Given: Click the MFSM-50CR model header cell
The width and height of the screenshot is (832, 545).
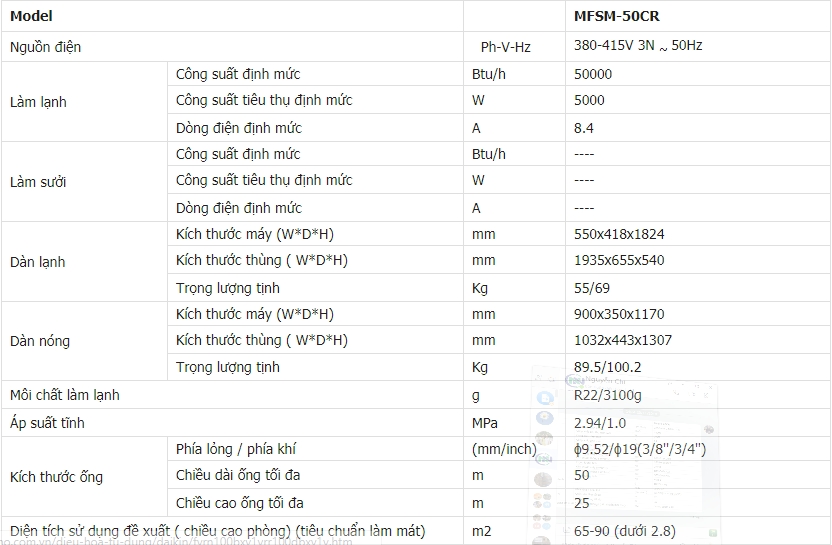Looking at the screenshot, I should click(x=616, y=16).
